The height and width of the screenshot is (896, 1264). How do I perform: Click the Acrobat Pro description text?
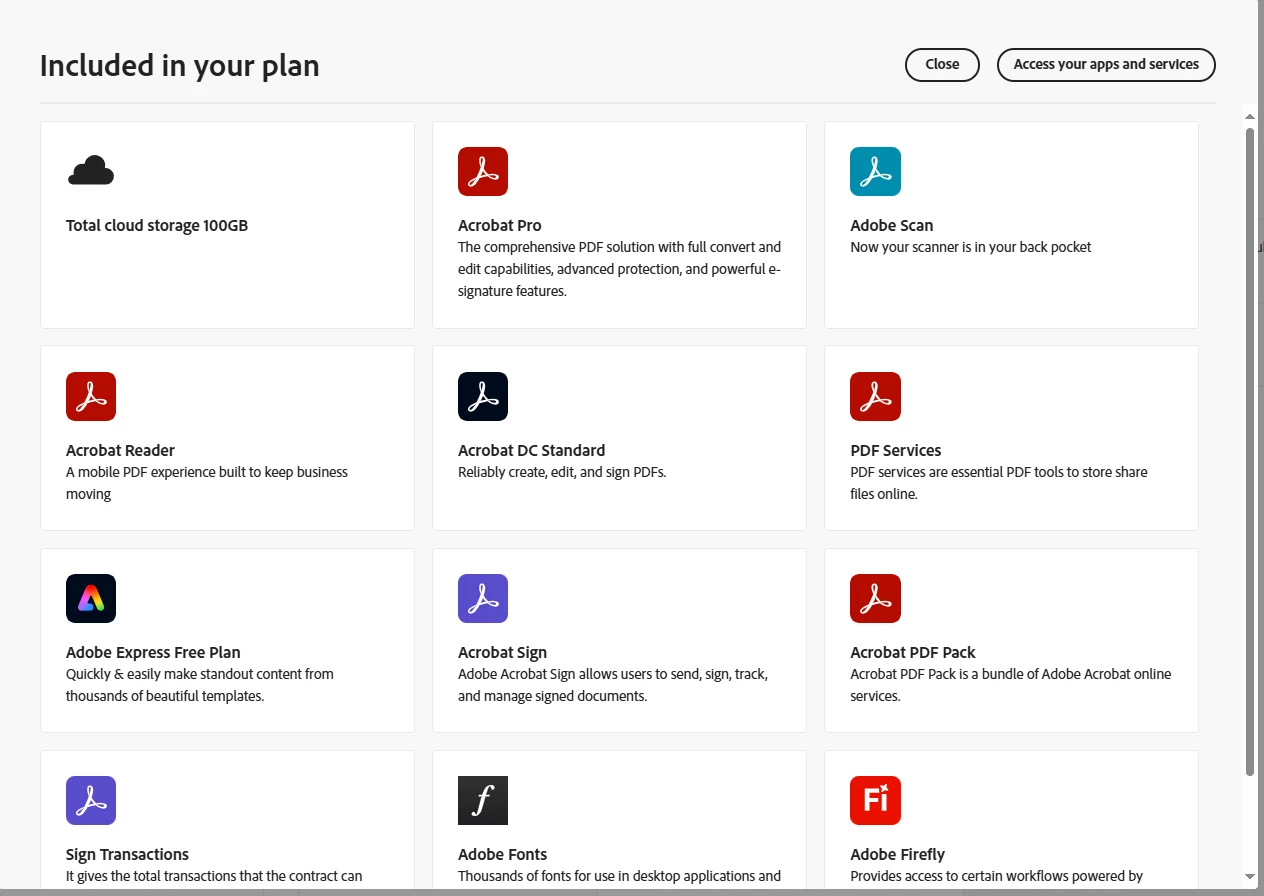coord(620,269)
